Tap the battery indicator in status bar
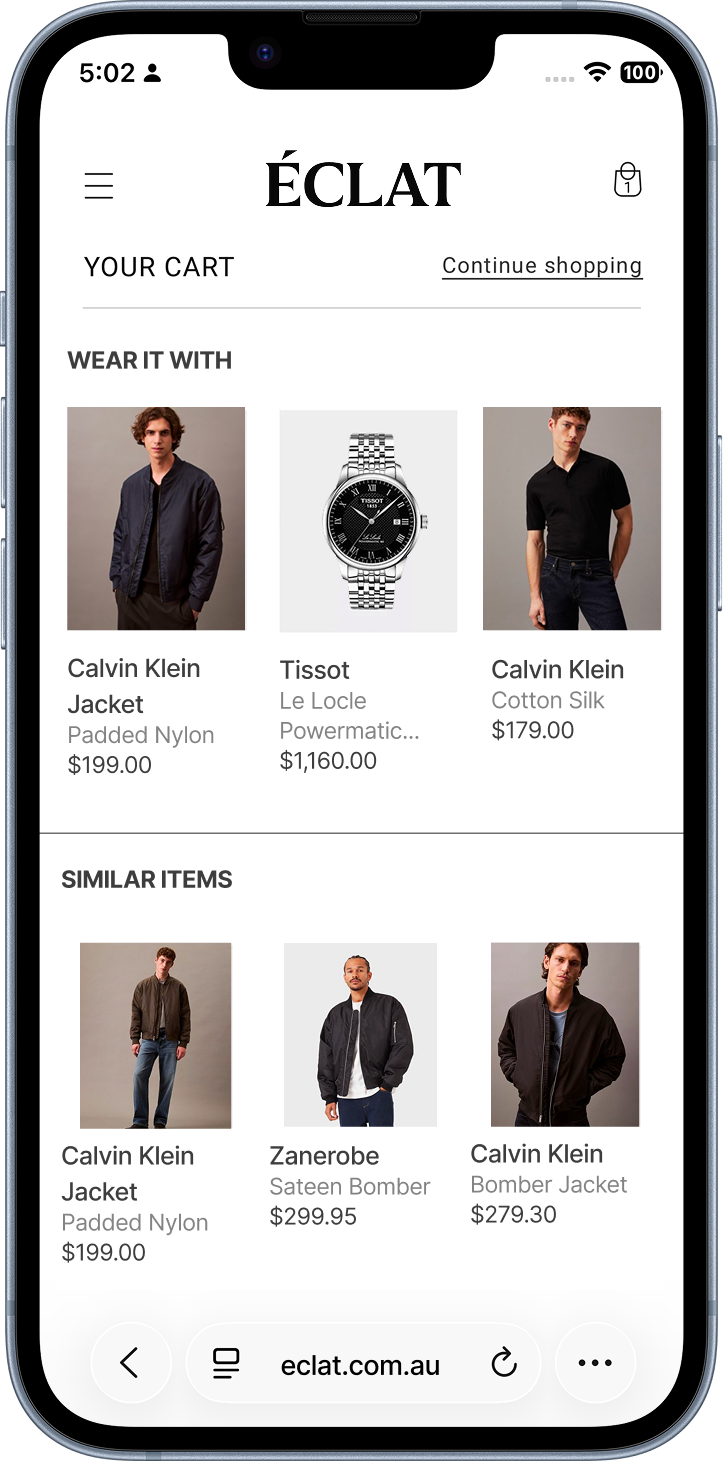 click(x=640, y=72)
